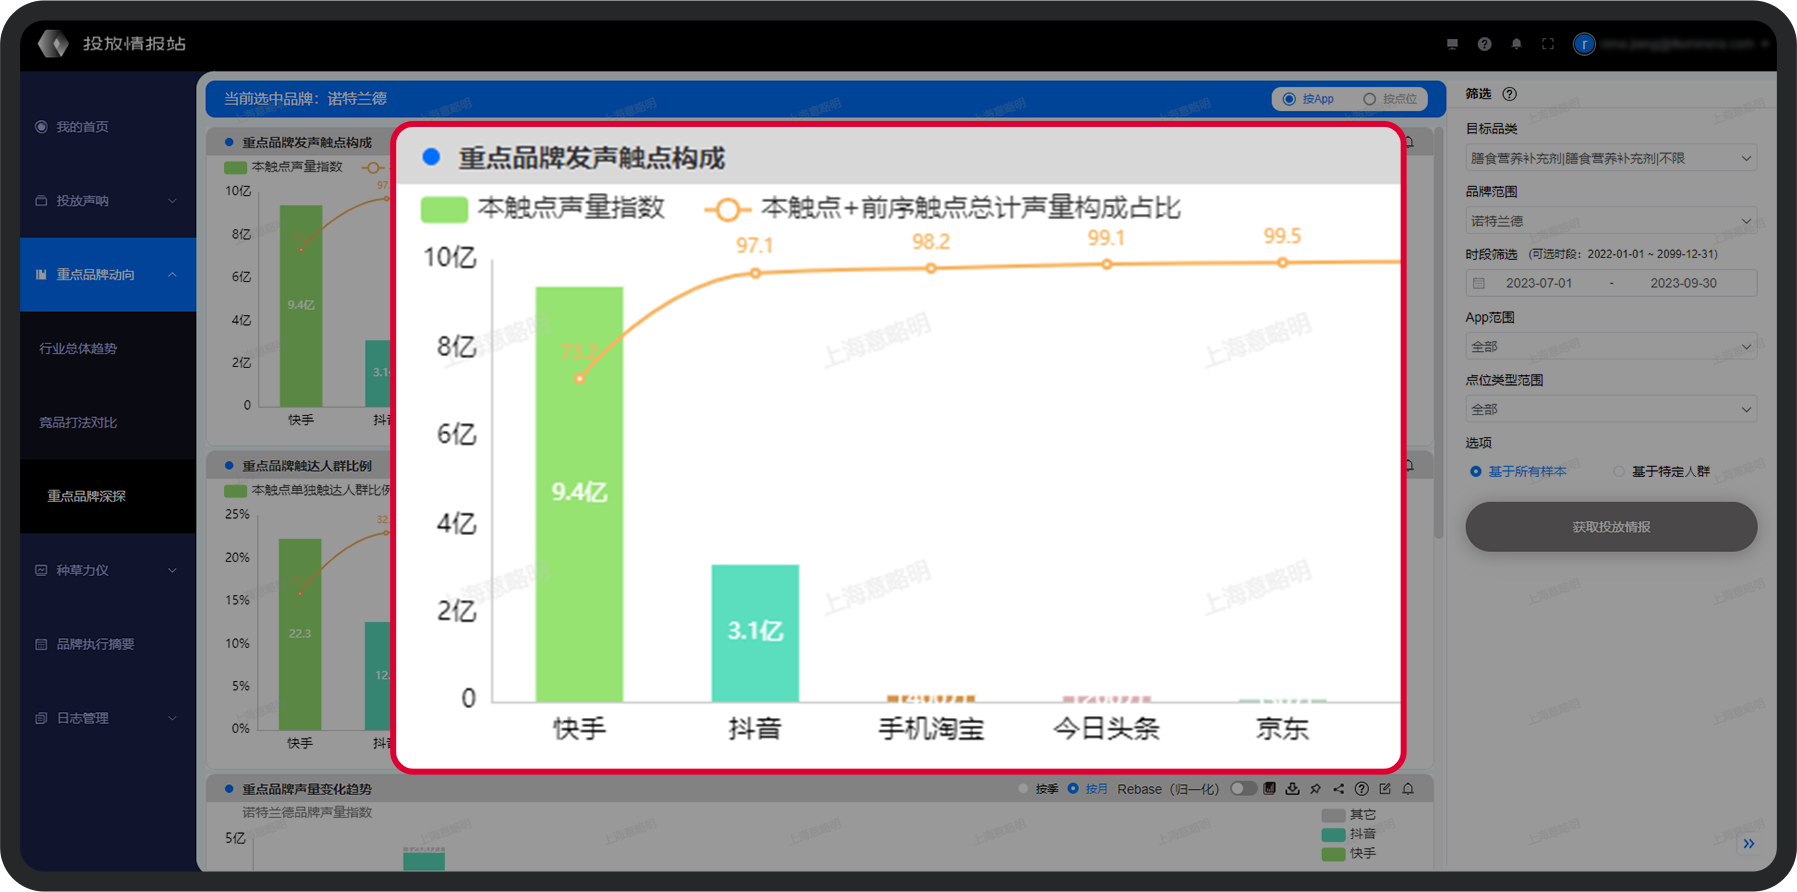Click the 种草力仪 sidebar icon

pyautogui.click(x=41, y=570)
